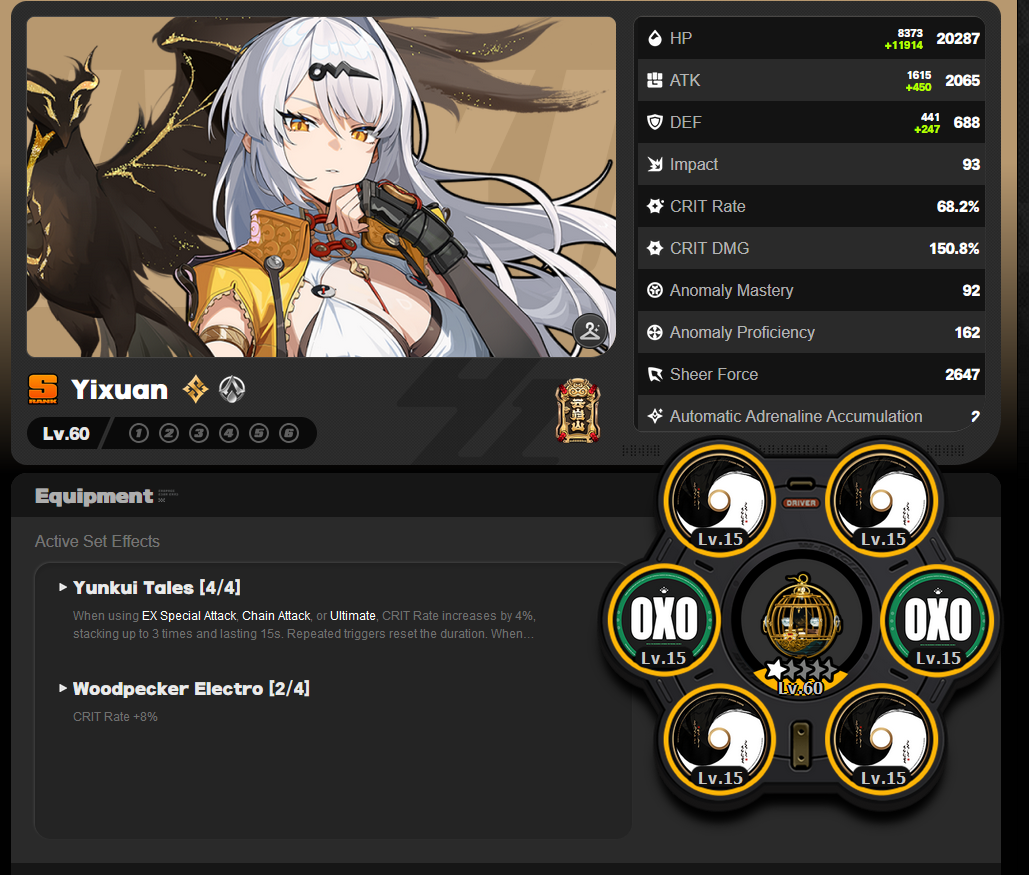1029x875 pixels.
Task: Click the Automatic Adrenaline Accumulation icon
Action: coord(654,416)
